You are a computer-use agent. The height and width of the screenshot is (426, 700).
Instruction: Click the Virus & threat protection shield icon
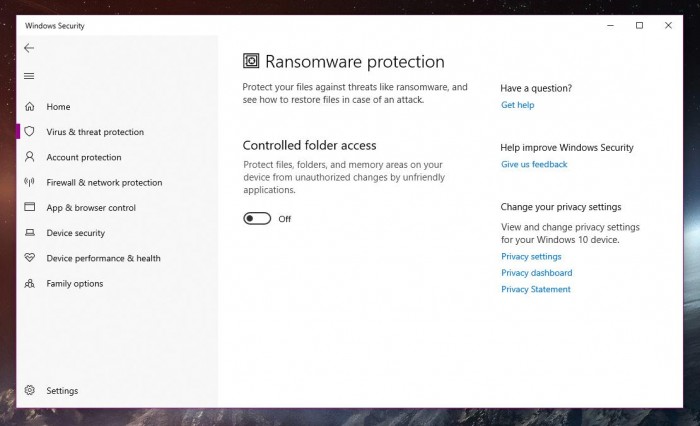tap(29, 132)
